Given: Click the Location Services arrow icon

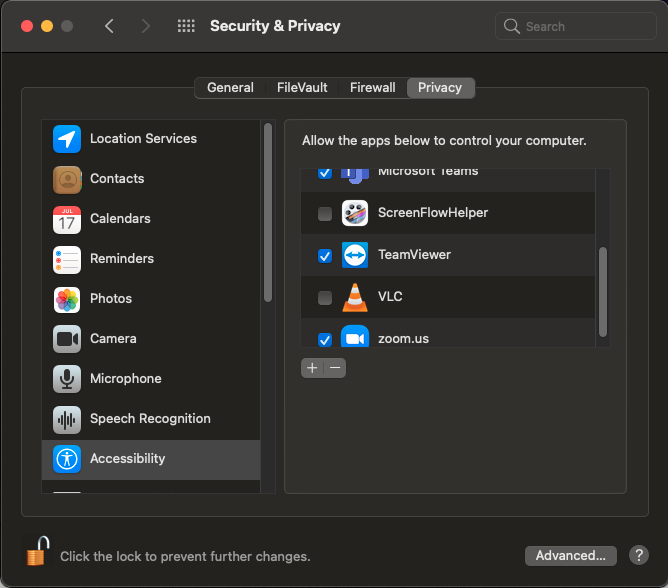Looking at the screenshot, I should (67, 139).
